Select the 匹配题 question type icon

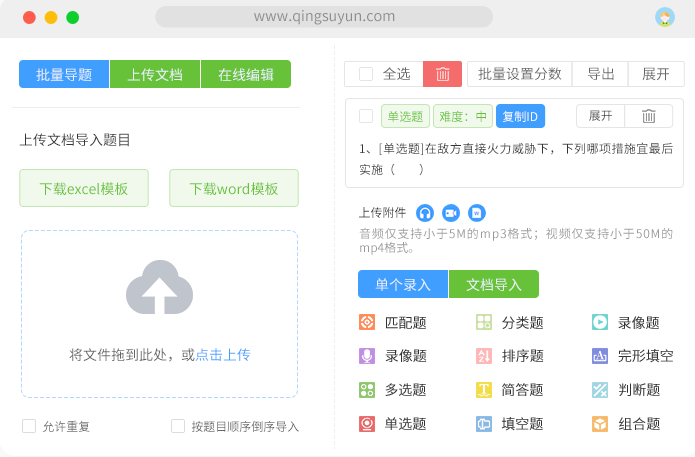367,322
